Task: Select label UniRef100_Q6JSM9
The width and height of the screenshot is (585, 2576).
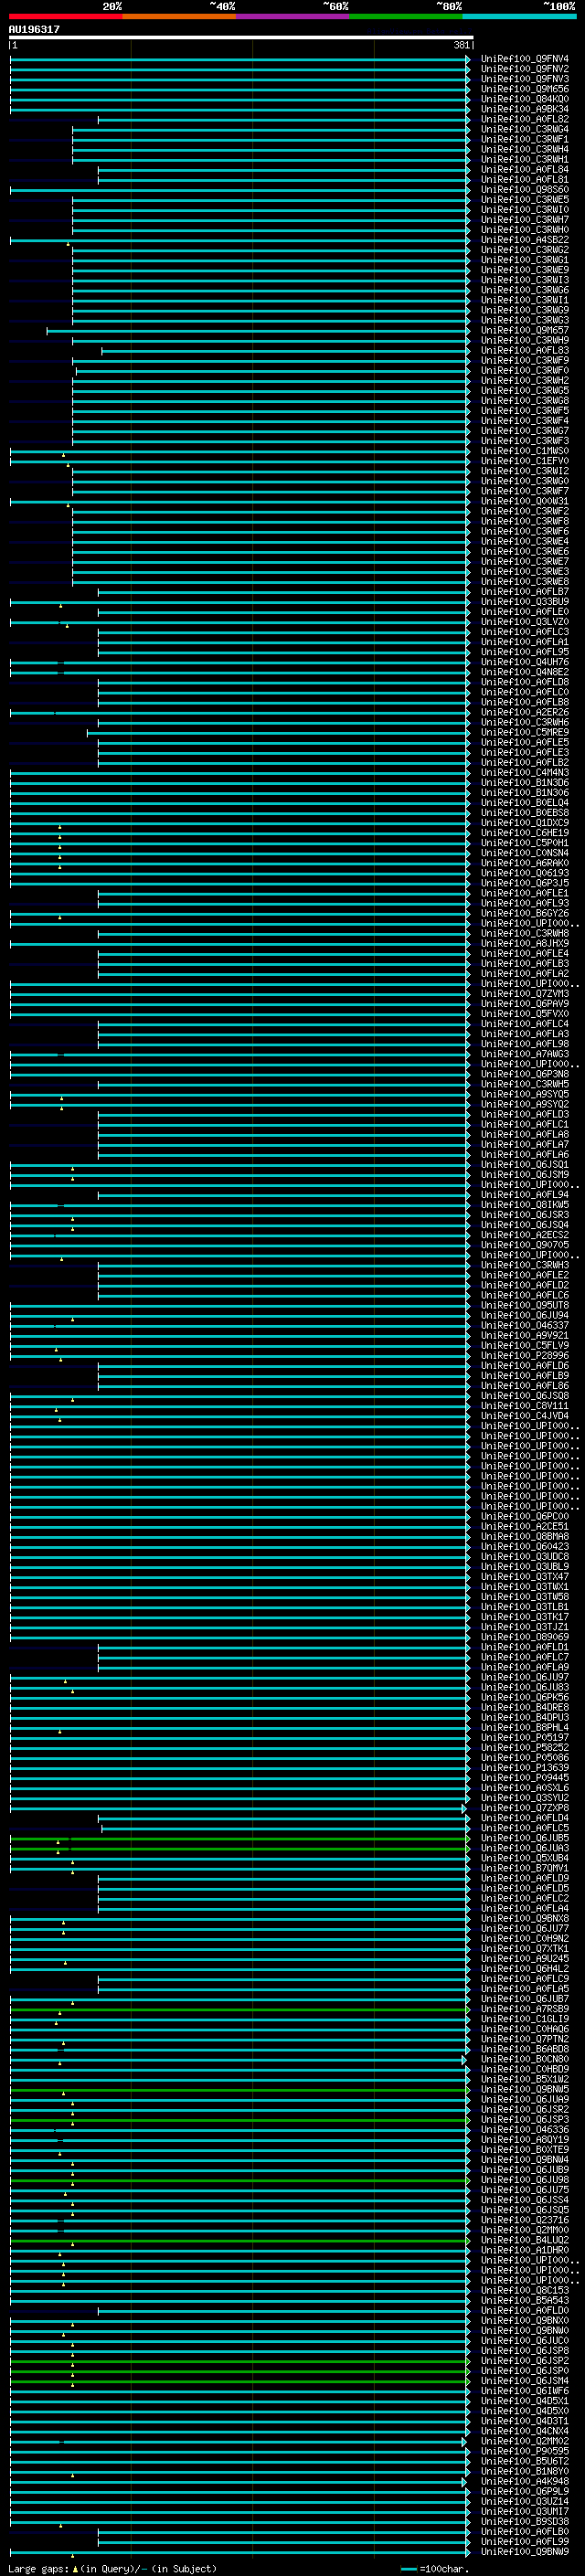Action: 524,1174
